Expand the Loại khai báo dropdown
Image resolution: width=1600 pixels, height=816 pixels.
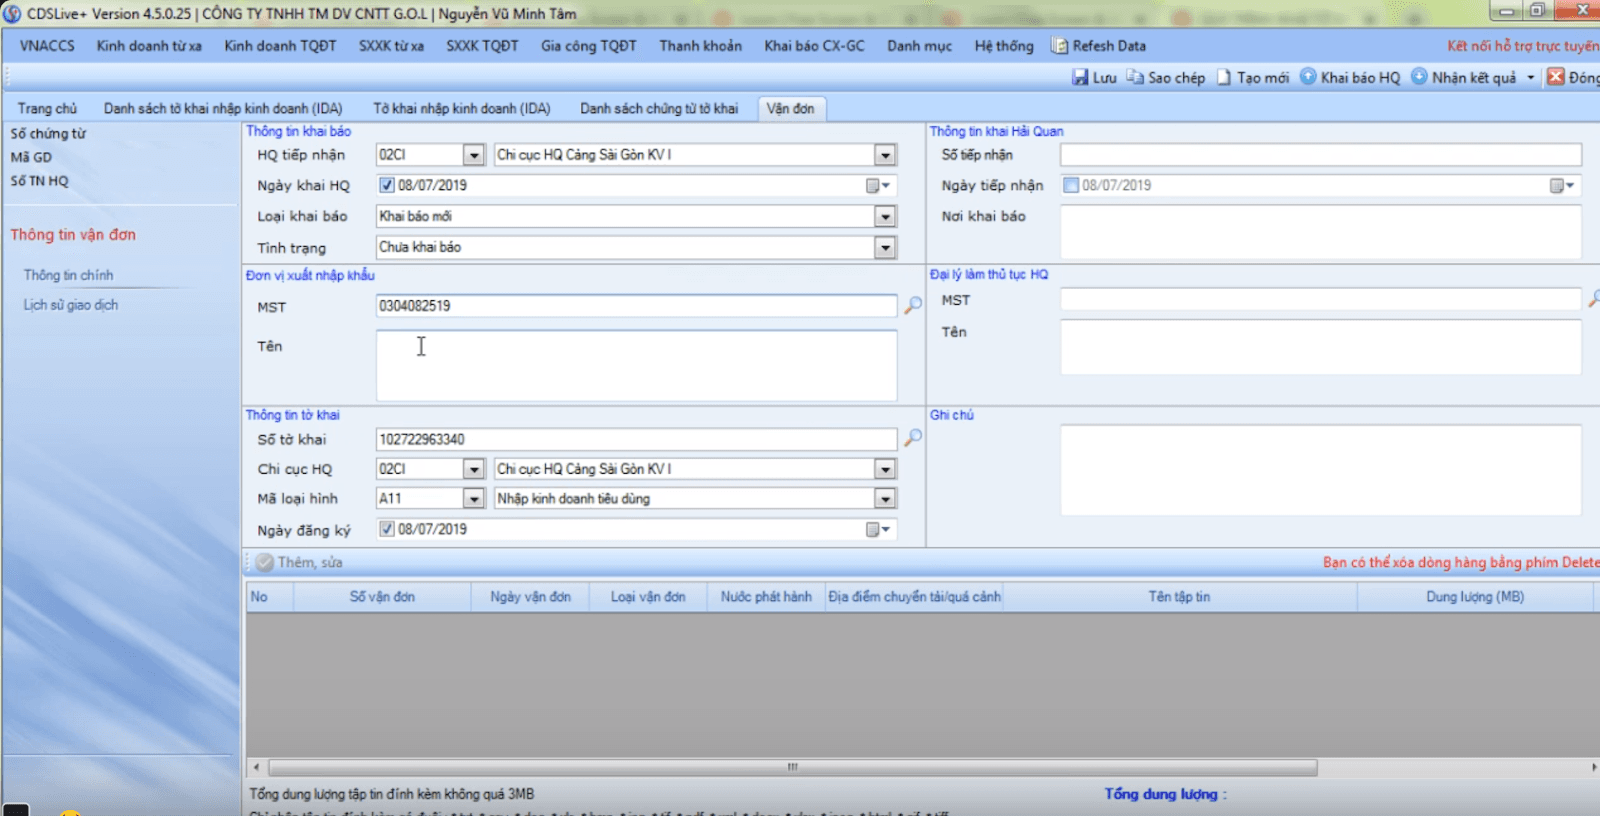pyautogui.click(x=885, y=216)
